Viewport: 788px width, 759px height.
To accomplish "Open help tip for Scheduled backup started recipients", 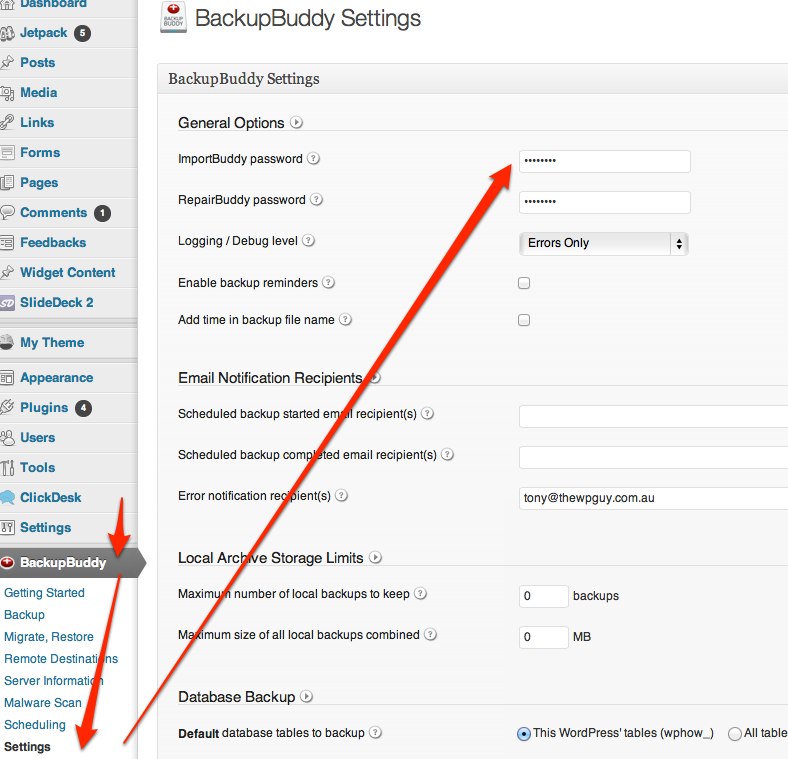I will (428, 414).
